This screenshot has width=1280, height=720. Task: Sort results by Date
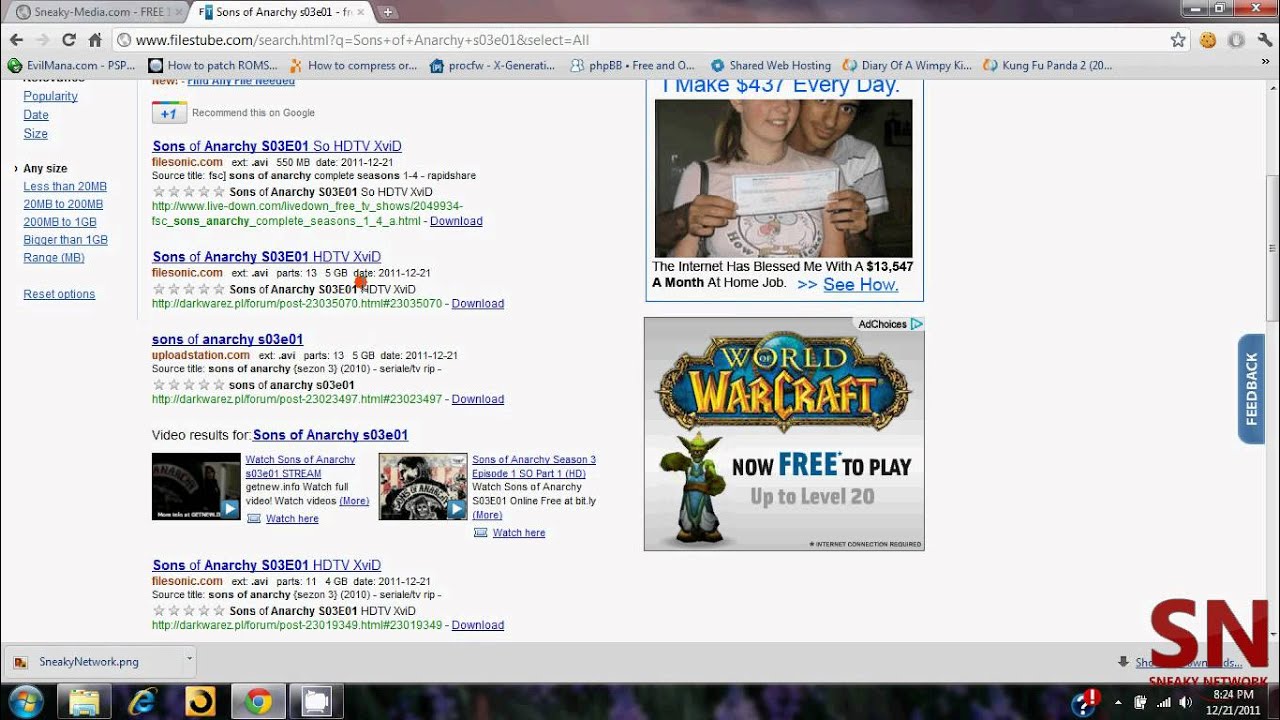tap(36, 115)
